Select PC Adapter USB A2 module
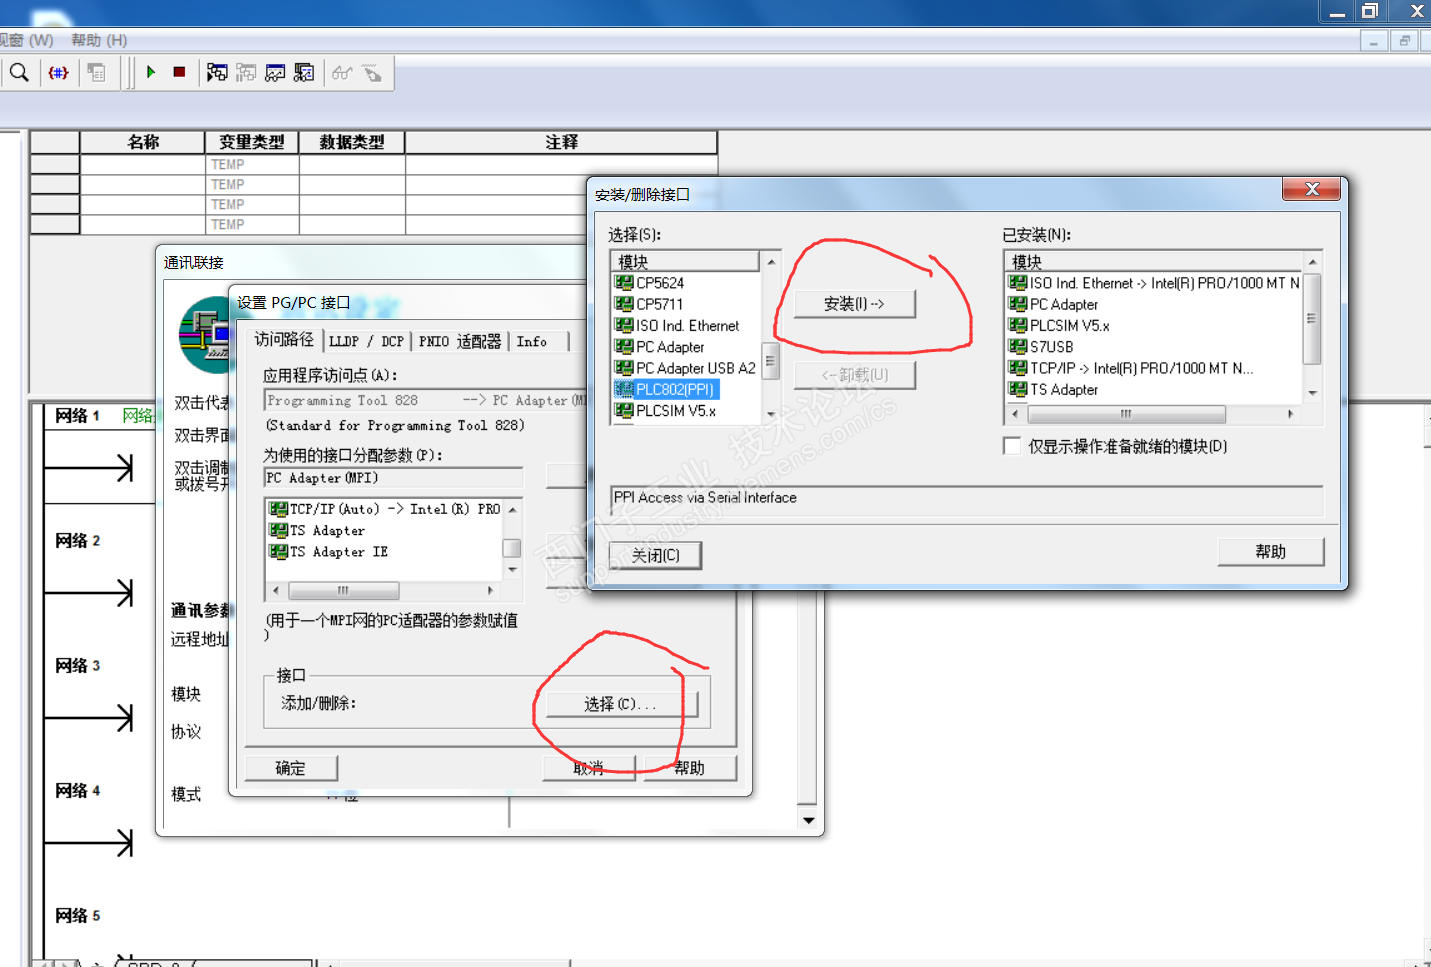The height and width of the screenshot is (967, 1431). (695, 368)
